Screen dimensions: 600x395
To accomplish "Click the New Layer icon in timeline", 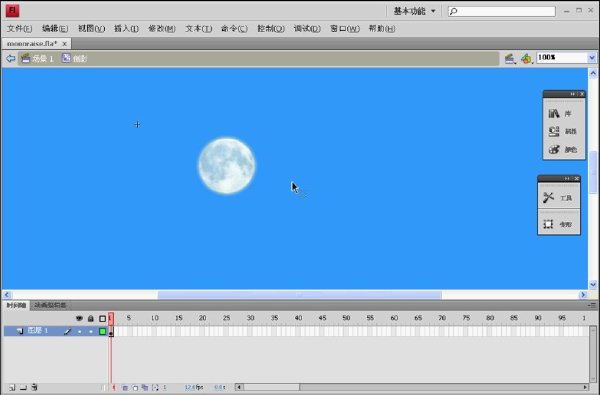I will pos(12,387).
